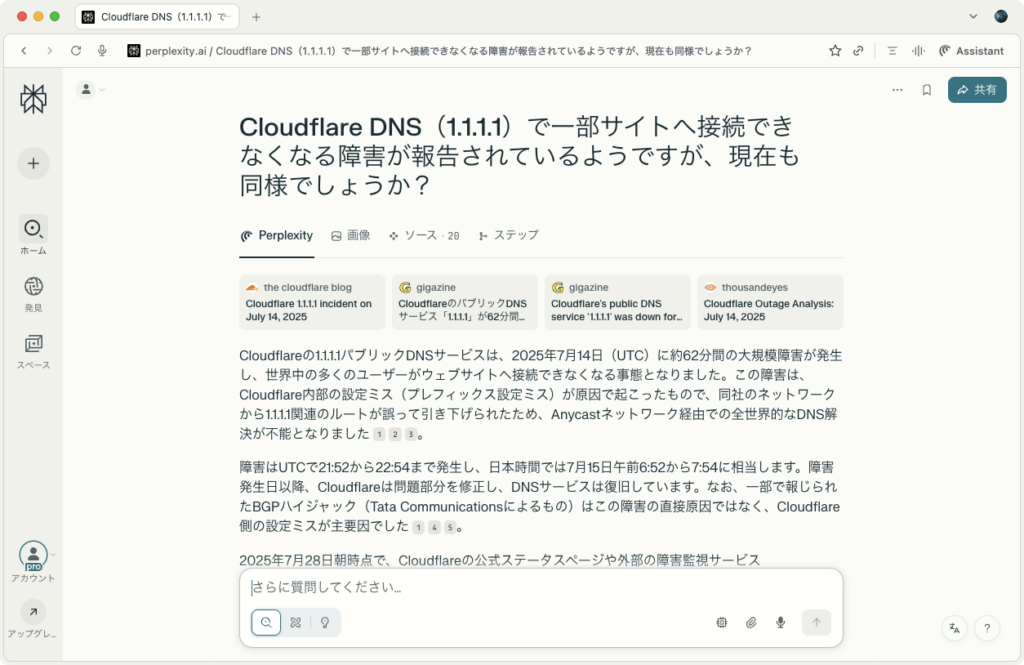Save the thread with the bookmark icon
Image resolution: width=1024 pixels, height=665 pixels.
[926, 90]
